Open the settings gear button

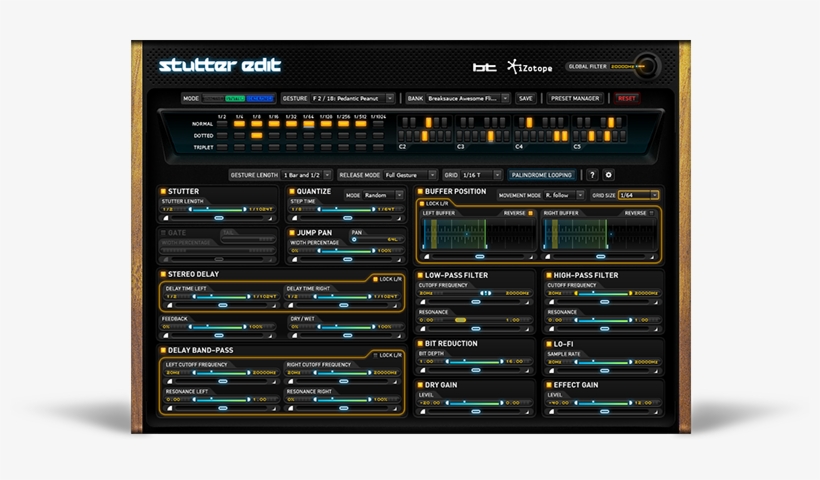click(x=608, y=175)
